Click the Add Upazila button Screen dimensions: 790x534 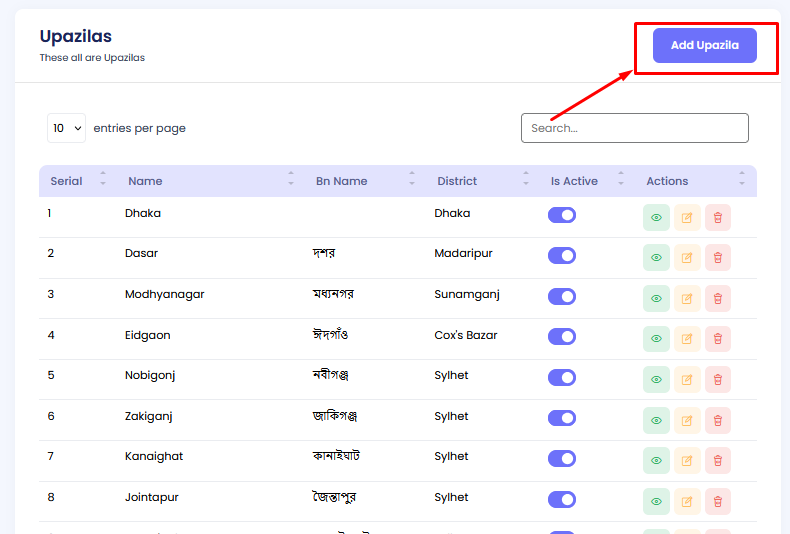point(704,46)
